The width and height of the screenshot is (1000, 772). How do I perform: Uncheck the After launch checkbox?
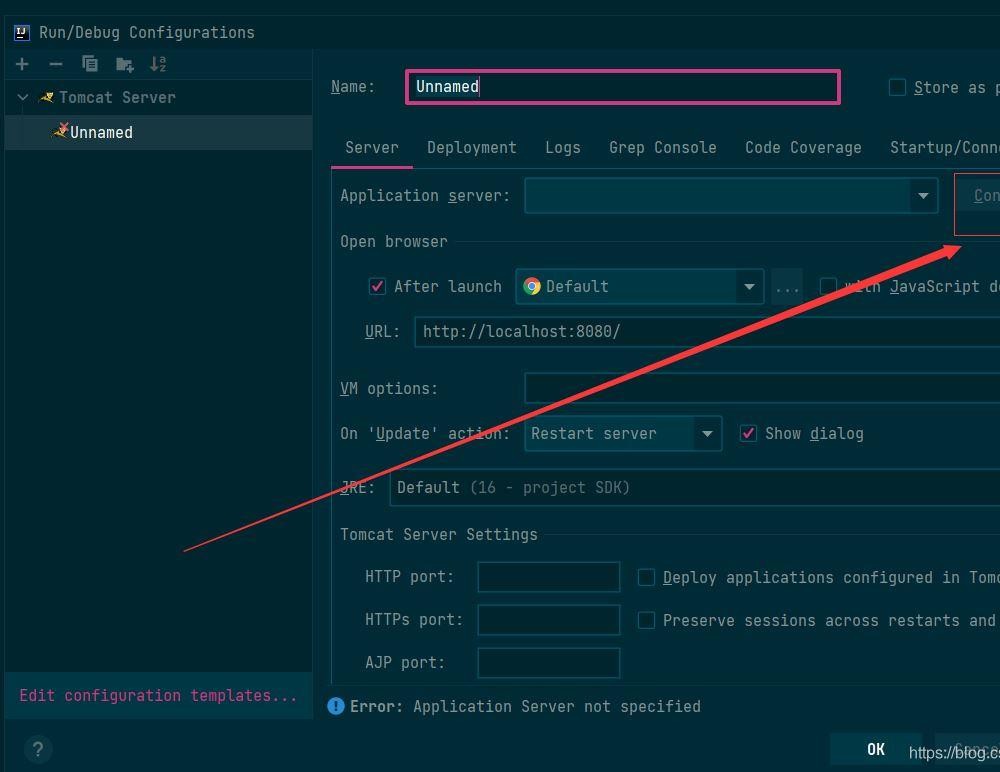[377, 287]
